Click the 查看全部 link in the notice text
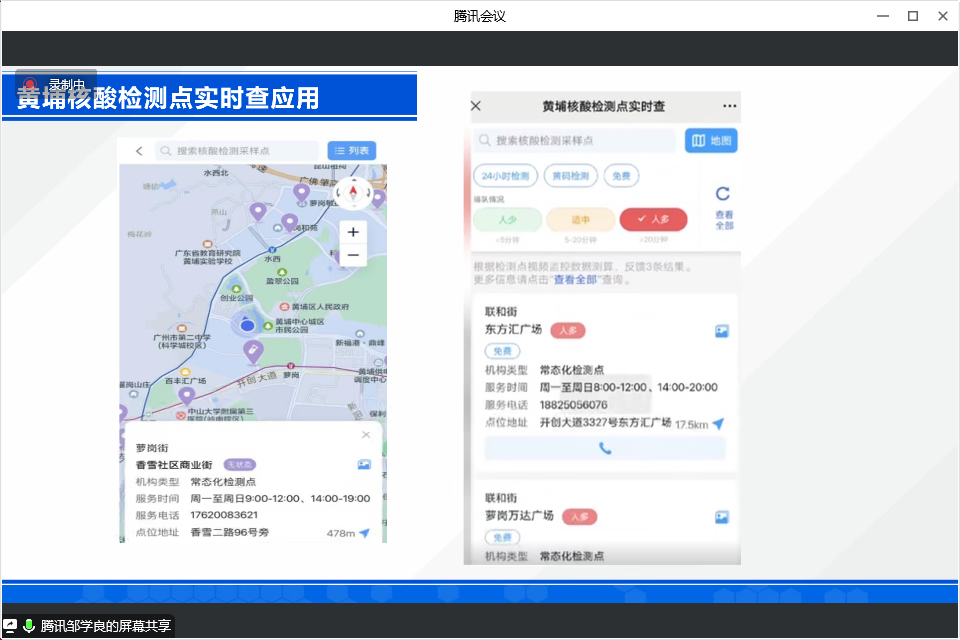 click(580, 280)
